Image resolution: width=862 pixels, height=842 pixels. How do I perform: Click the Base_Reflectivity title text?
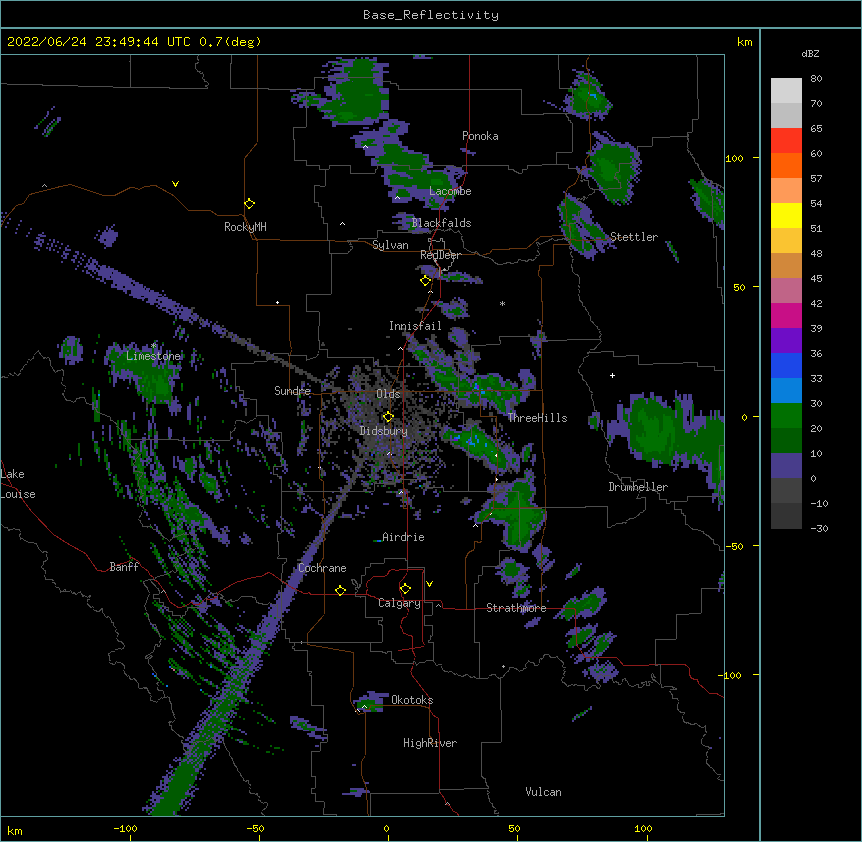tap(431, 15)
